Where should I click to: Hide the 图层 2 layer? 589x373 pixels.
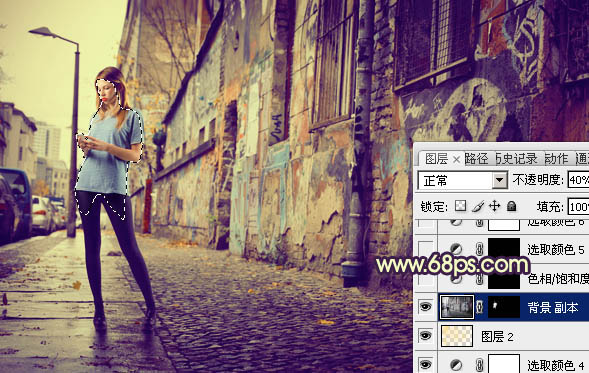[426, 335]
